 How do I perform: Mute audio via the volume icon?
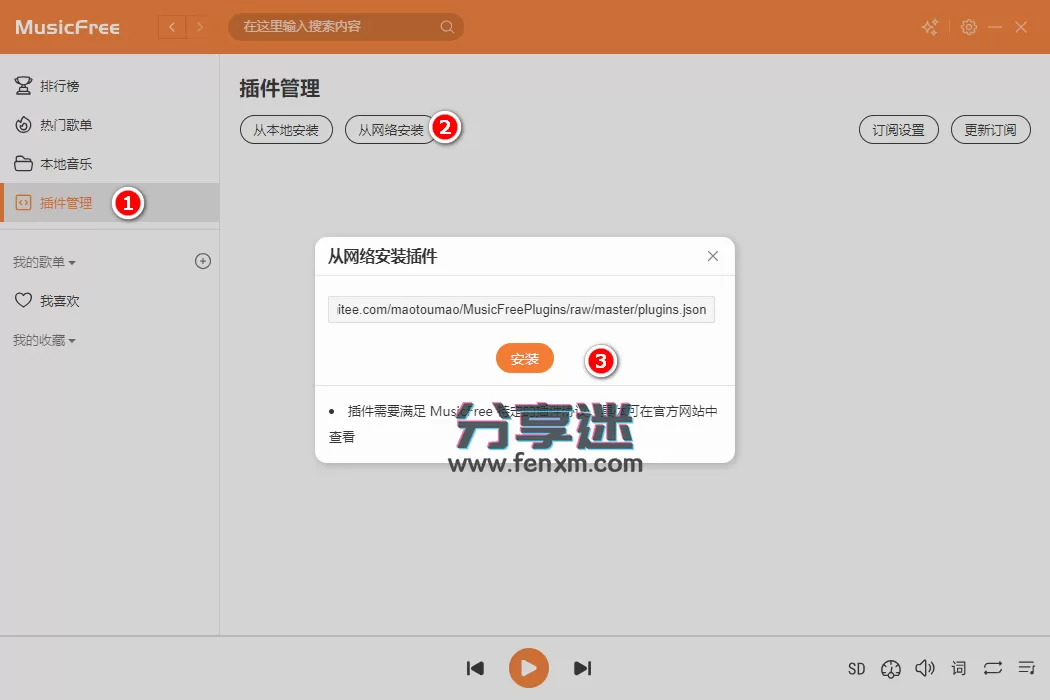[x=924, y=668]
